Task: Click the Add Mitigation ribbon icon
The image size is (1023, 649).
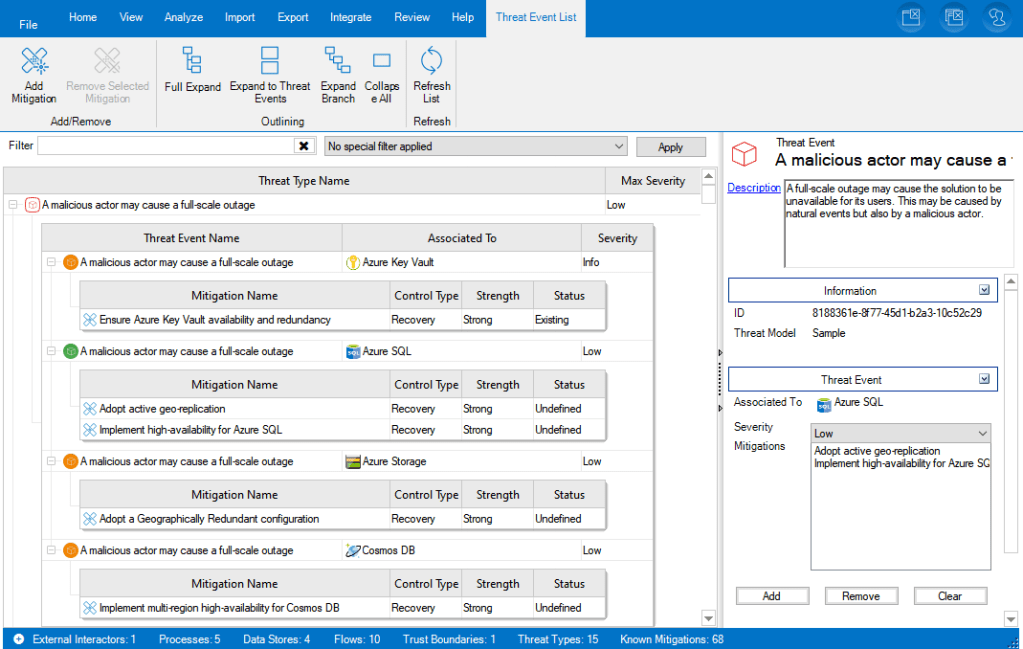Action: coord(34,62)
